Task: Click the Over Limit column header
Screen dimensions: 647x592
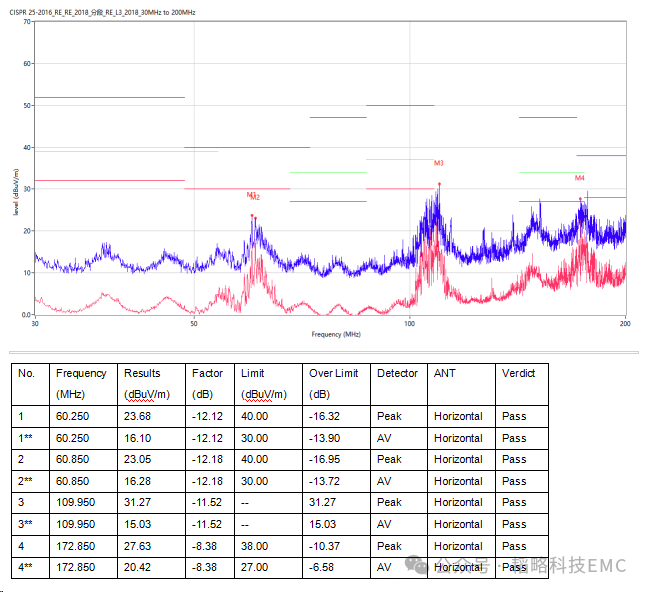Action: click(335, 373)
